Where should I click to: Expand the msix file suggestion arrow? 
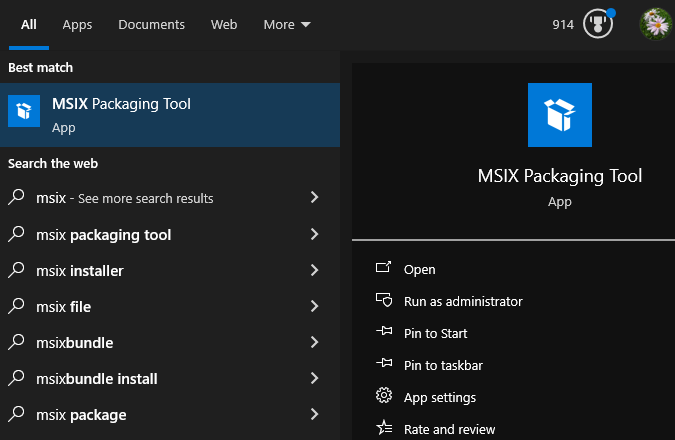coord(314,306)
